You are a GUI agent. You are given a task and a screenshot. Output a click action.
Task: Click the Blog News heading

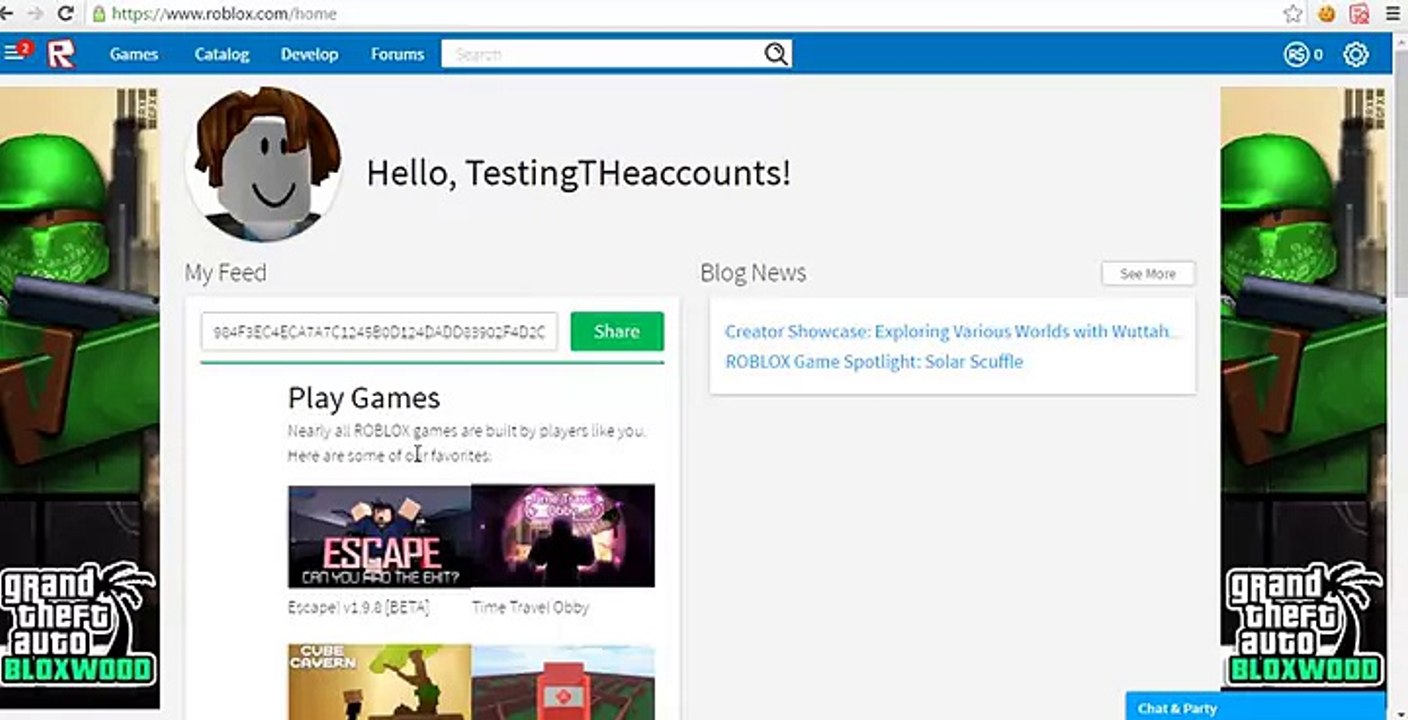753,273
